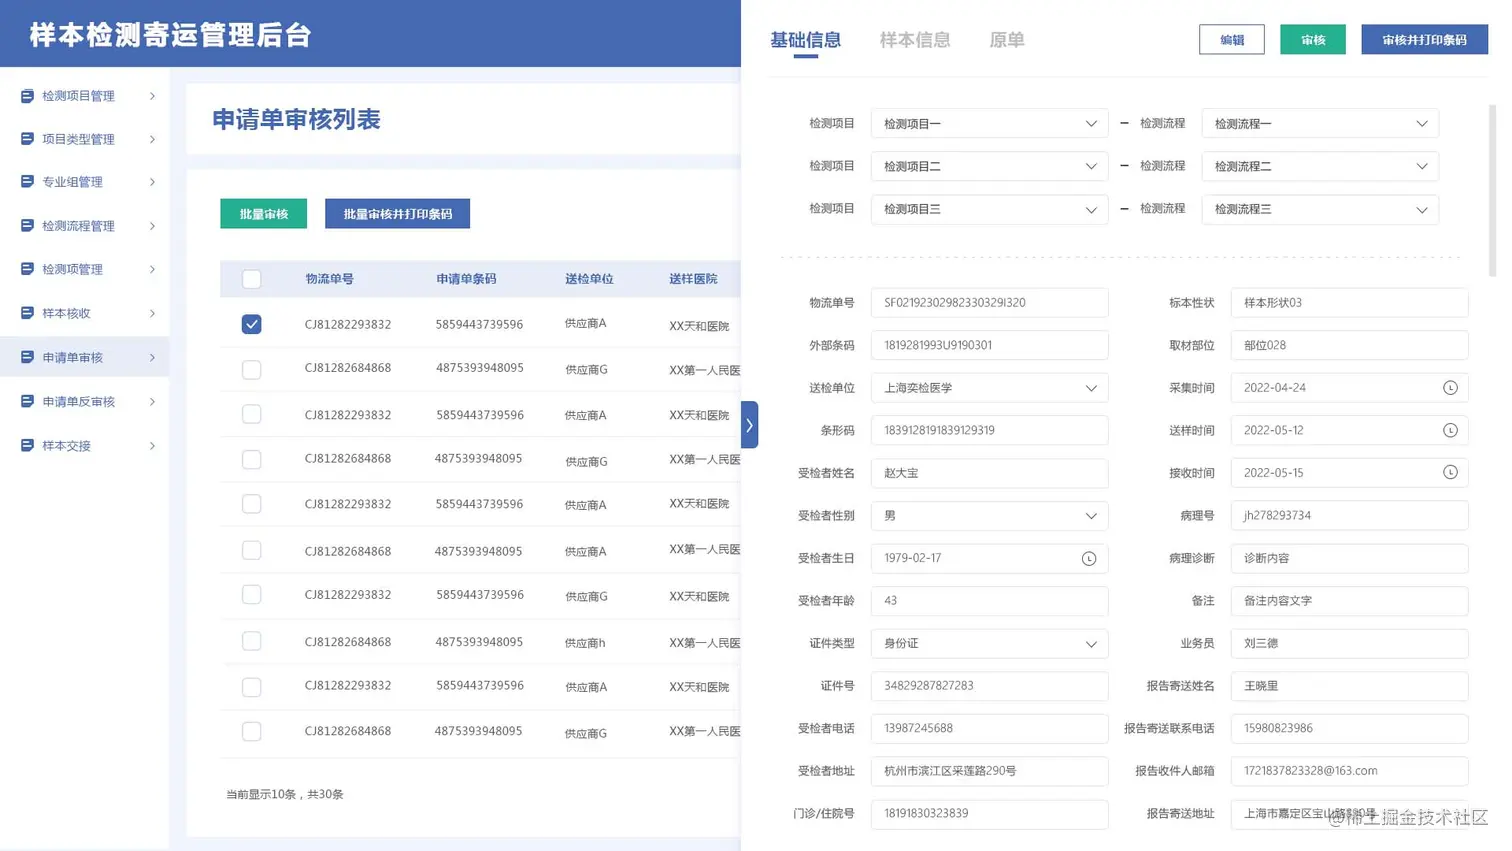Click the detail panel vertical scrollbar
Screen dimensions: 1512x851
[1492, 190]
